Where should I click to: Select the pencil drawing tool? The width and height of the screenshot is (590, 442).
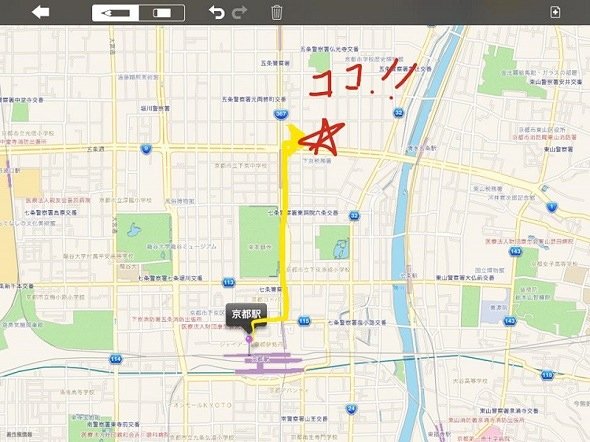click(x=116, y=13)
